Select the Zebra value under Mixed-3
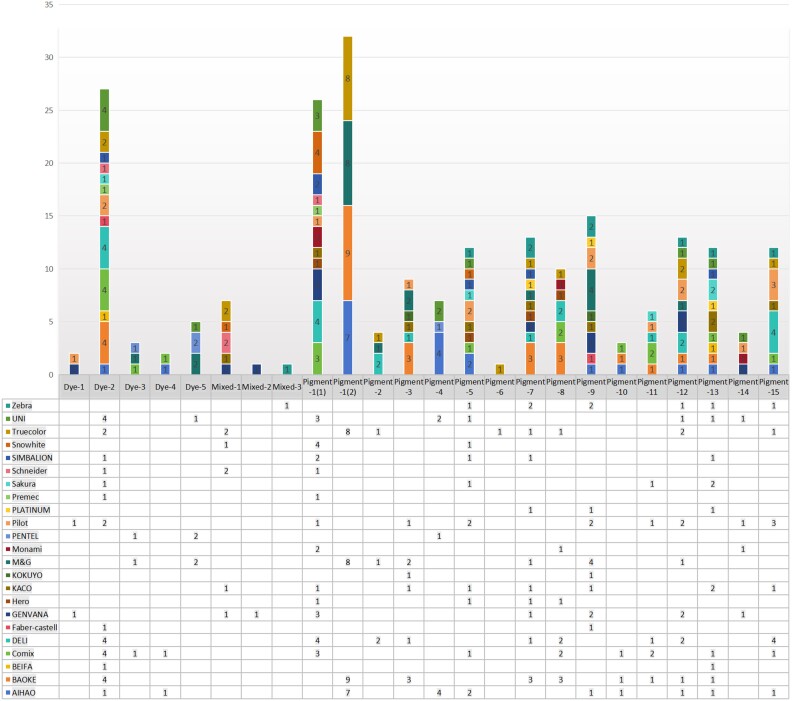 [287, 405]
